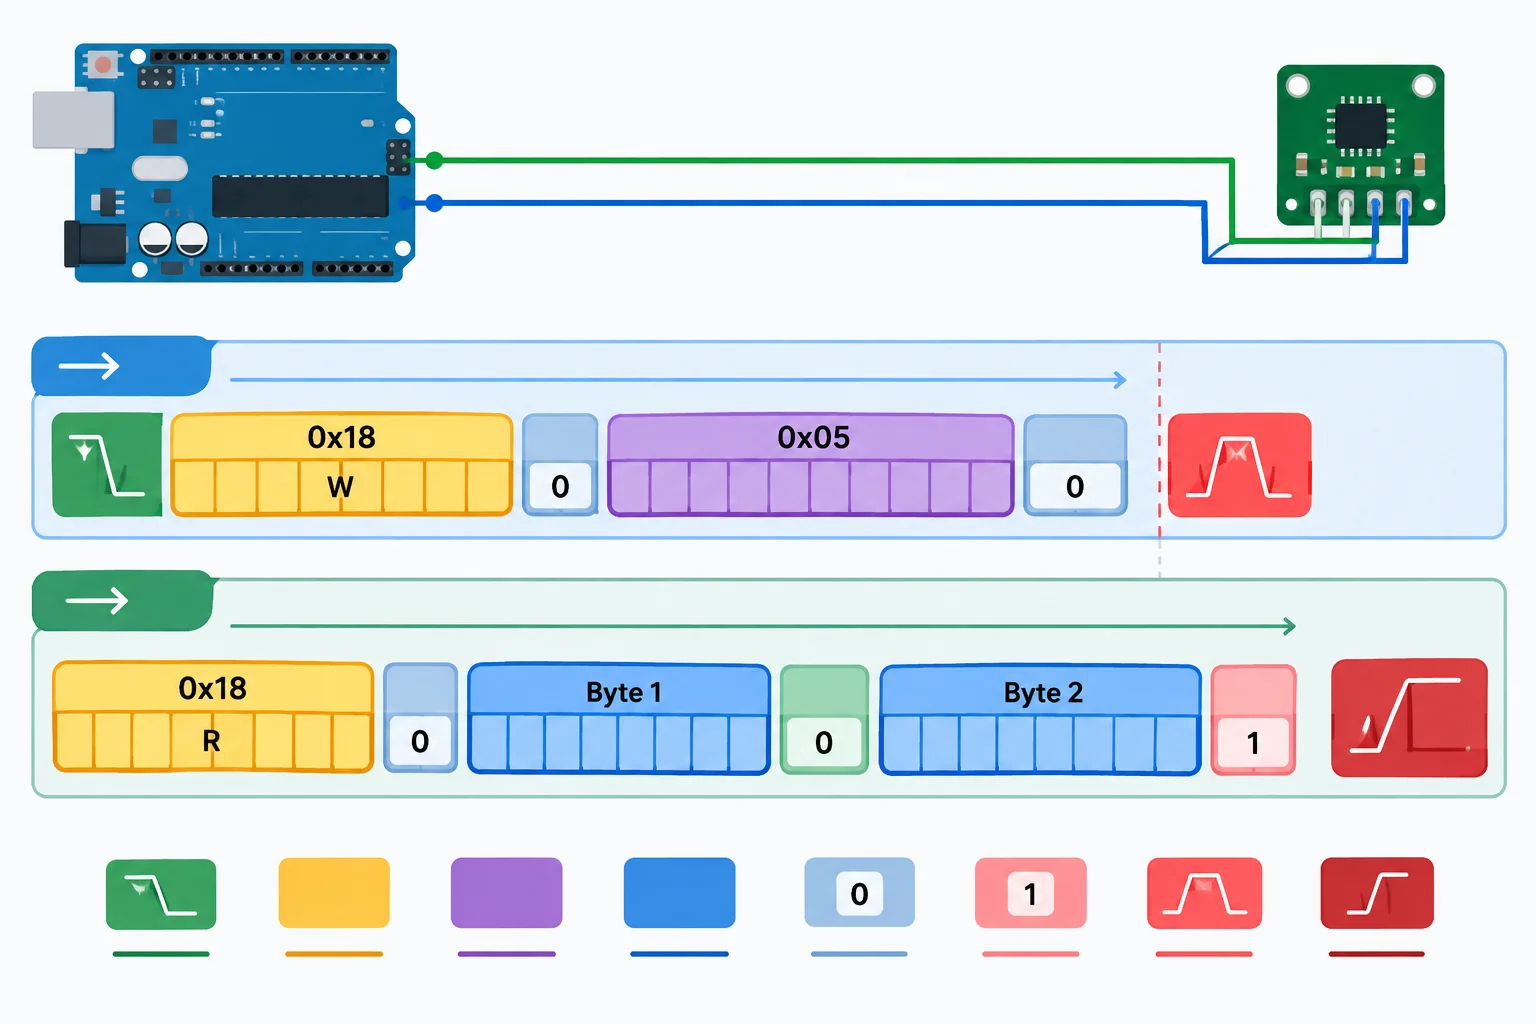This screenshot has width=1536, height=1024.
Task: Click the pink NACK 1 after Byte 2
Action: tap(1253, 720)
